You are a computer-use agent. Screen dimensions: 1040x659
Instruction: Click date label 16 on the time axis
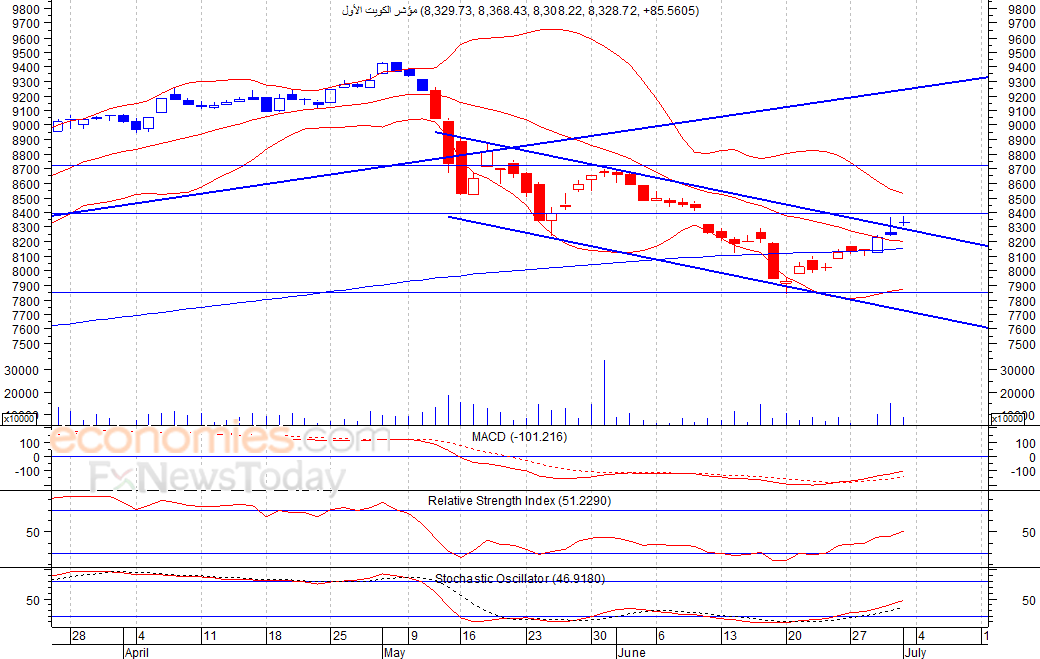pos(469,636)
